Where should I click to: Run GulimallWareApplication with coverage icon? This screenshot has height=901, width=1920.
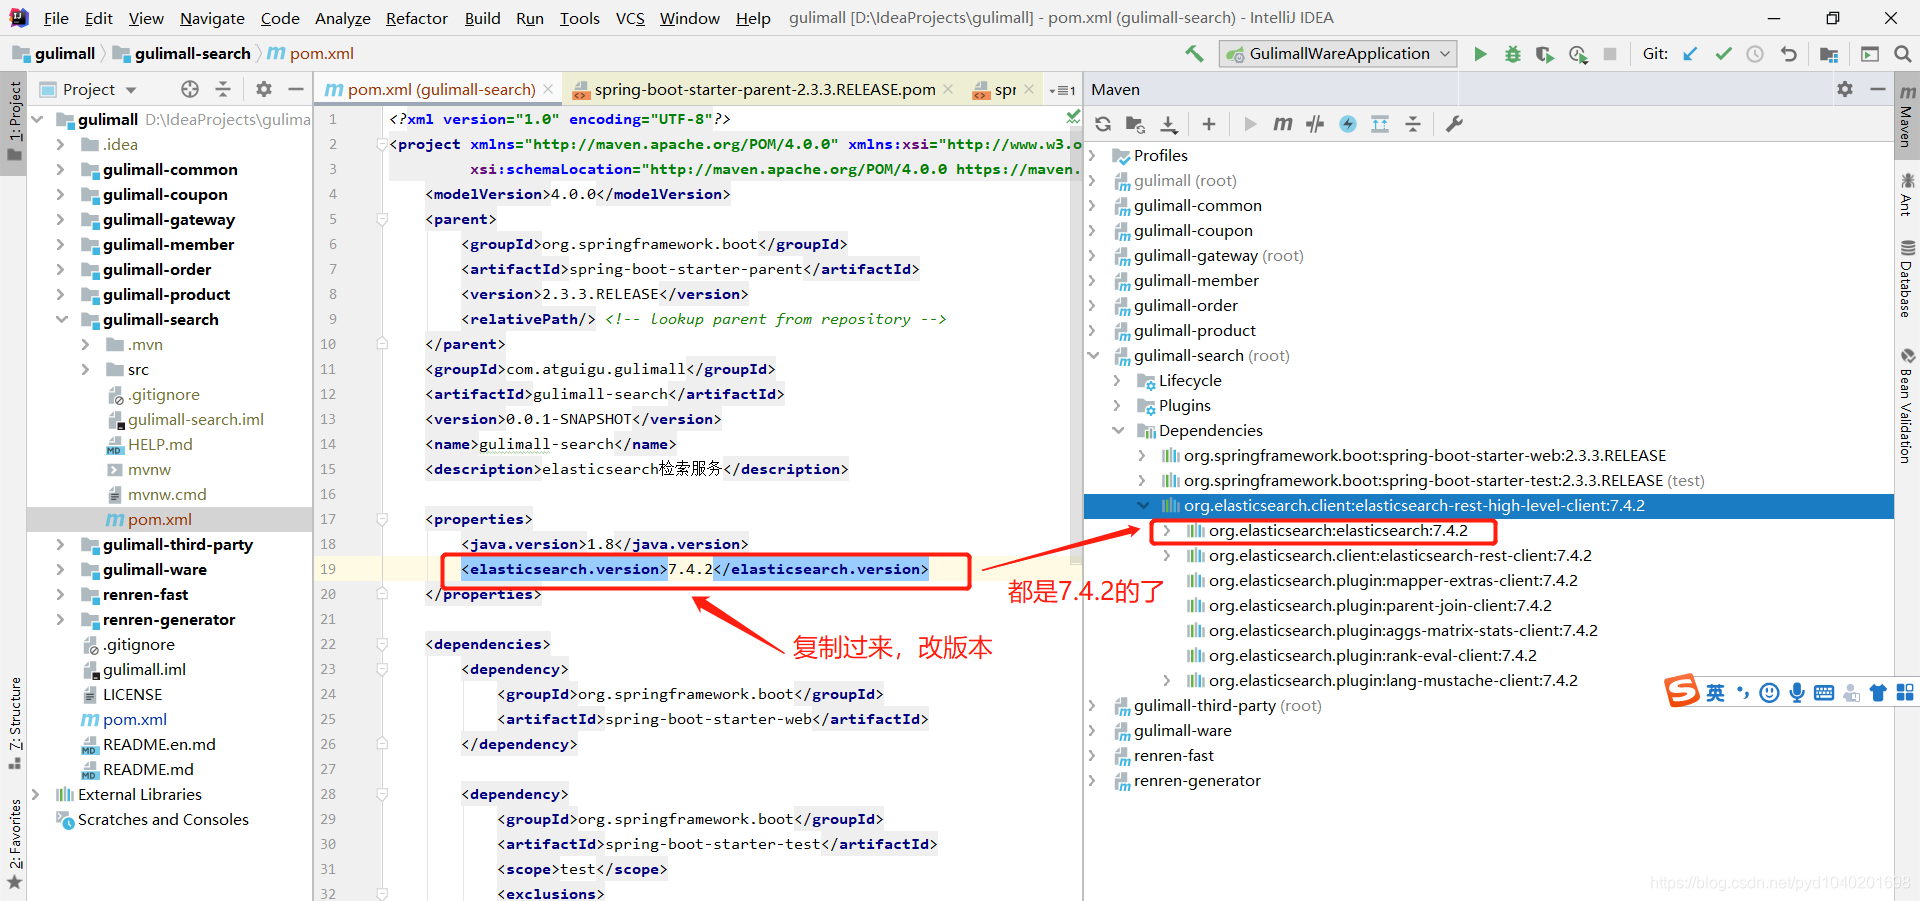[1545, 53]
